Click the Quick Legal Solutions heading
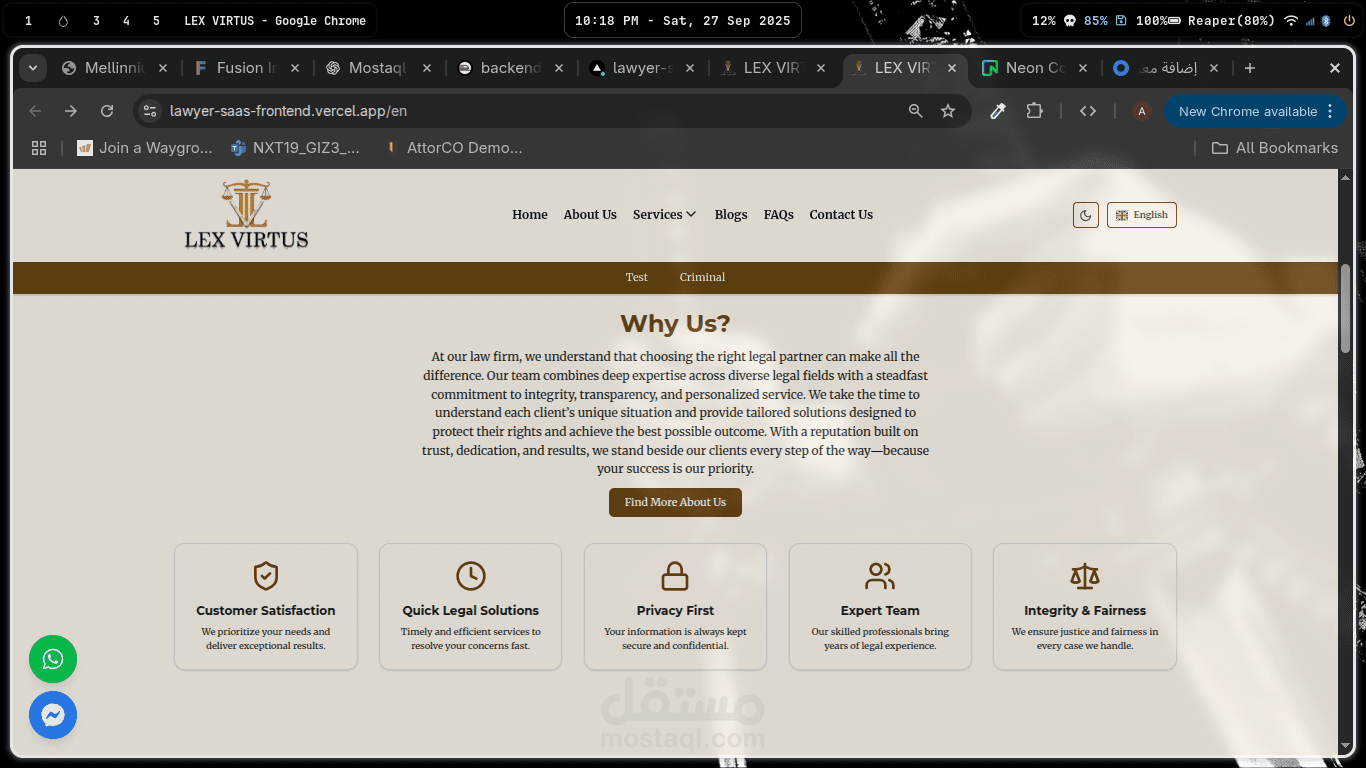This screenshot has height=768, width=1366. (x=471, y=610)
